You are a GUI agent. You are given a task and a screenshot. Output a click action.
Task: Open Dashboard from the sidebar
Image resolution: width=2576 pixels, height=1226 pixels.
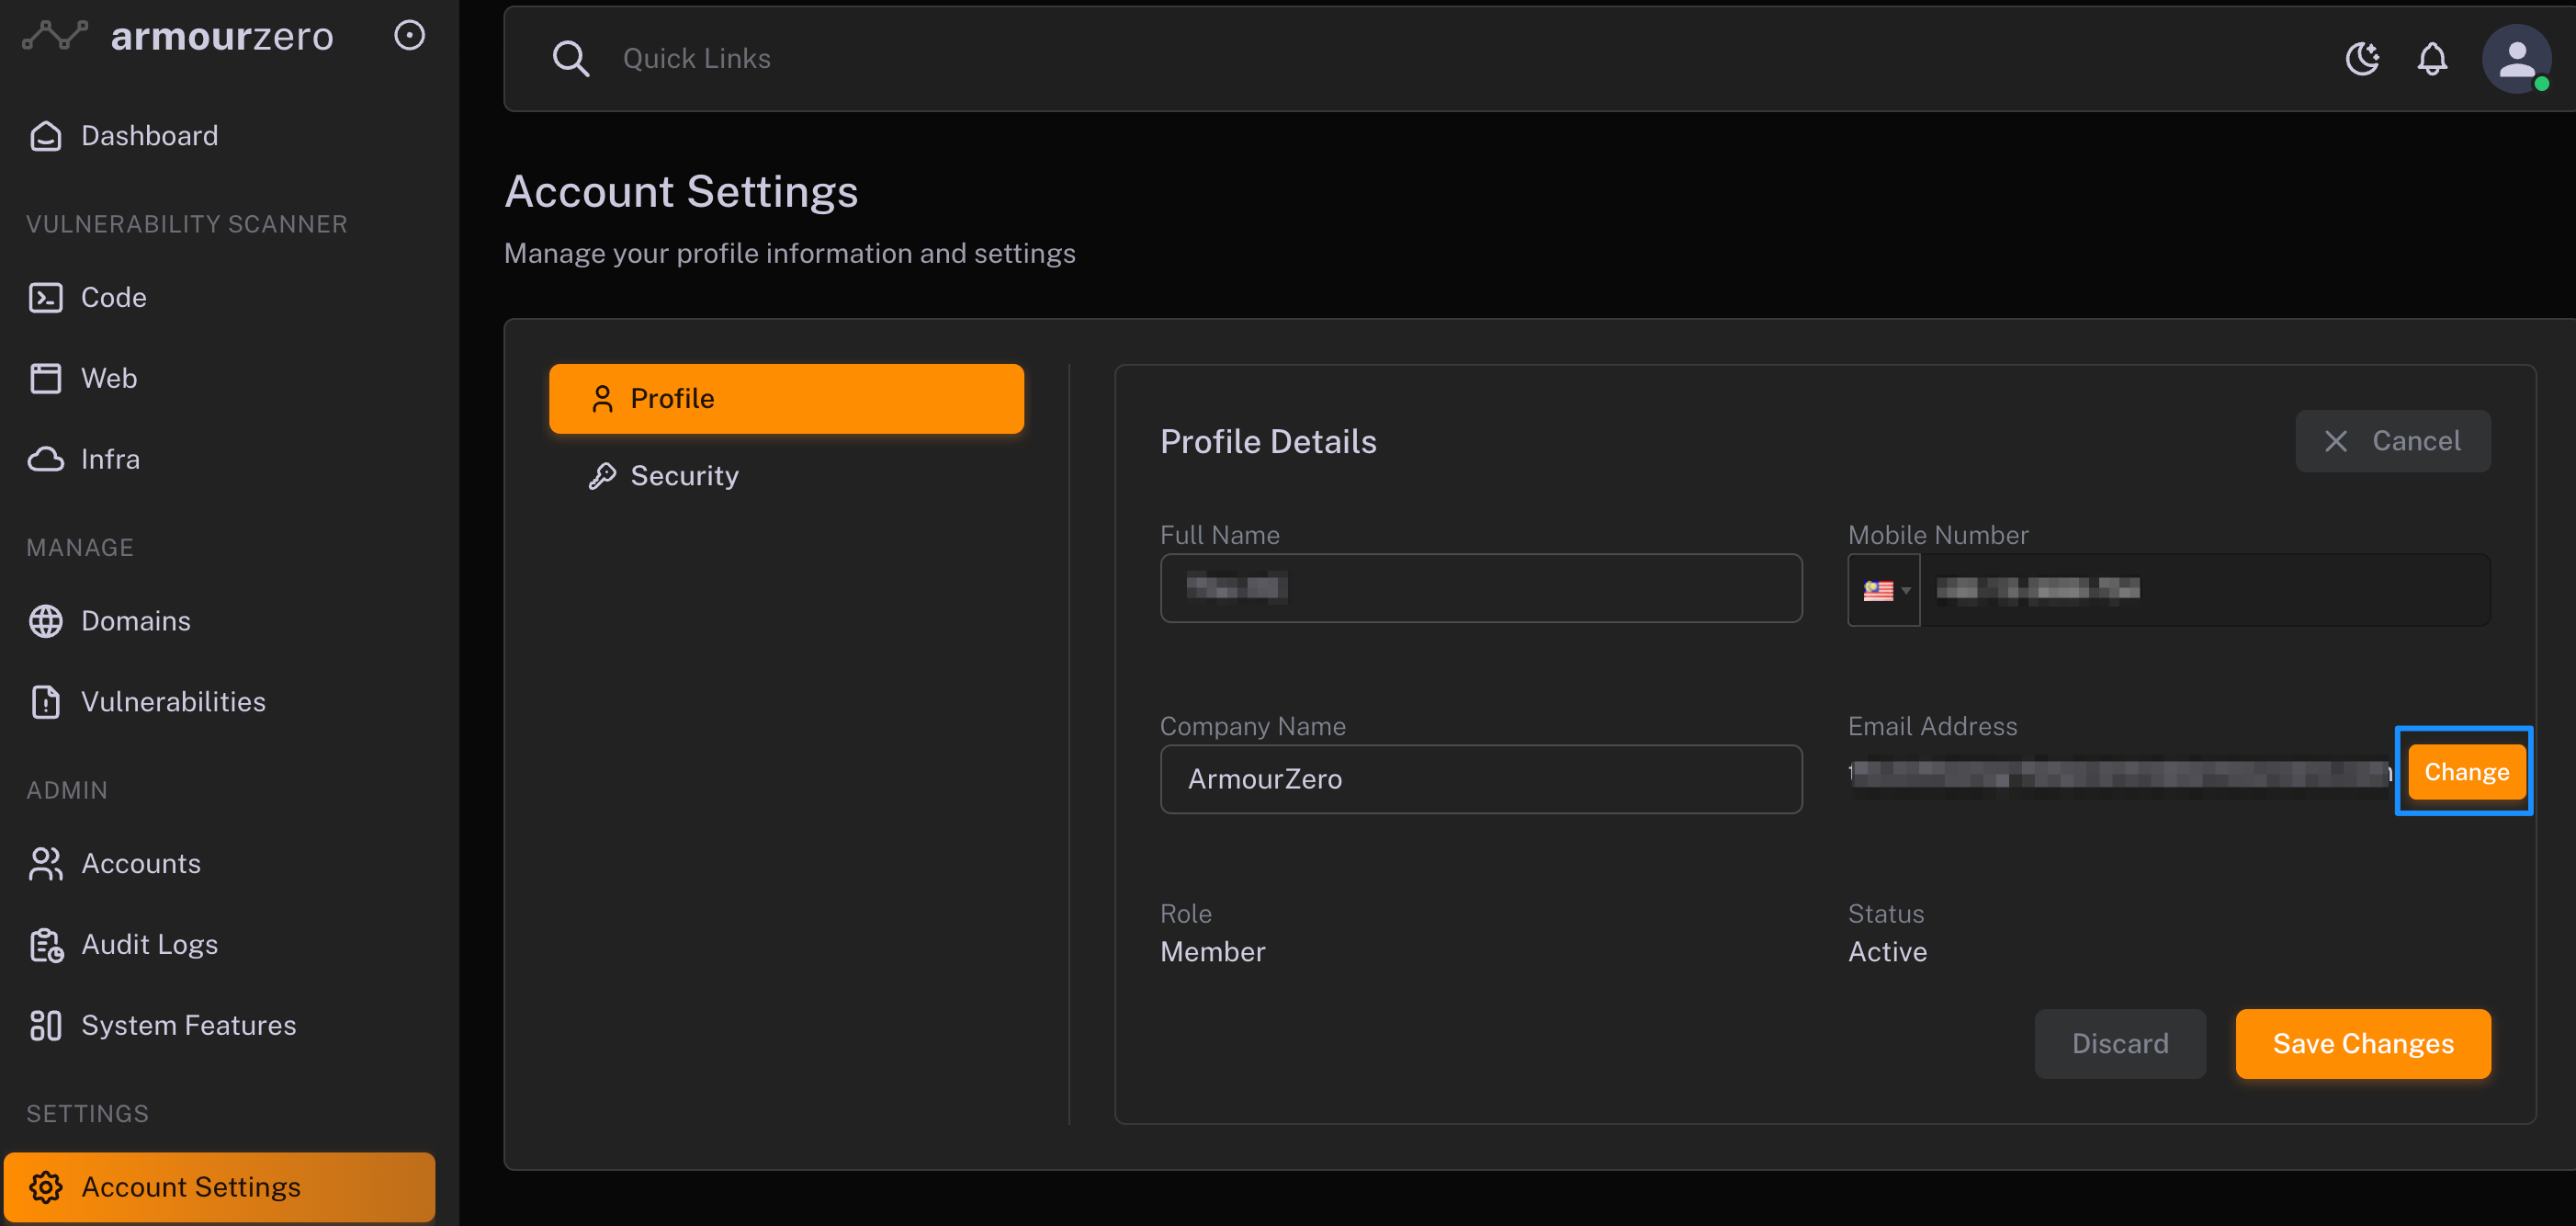(149, 136)
